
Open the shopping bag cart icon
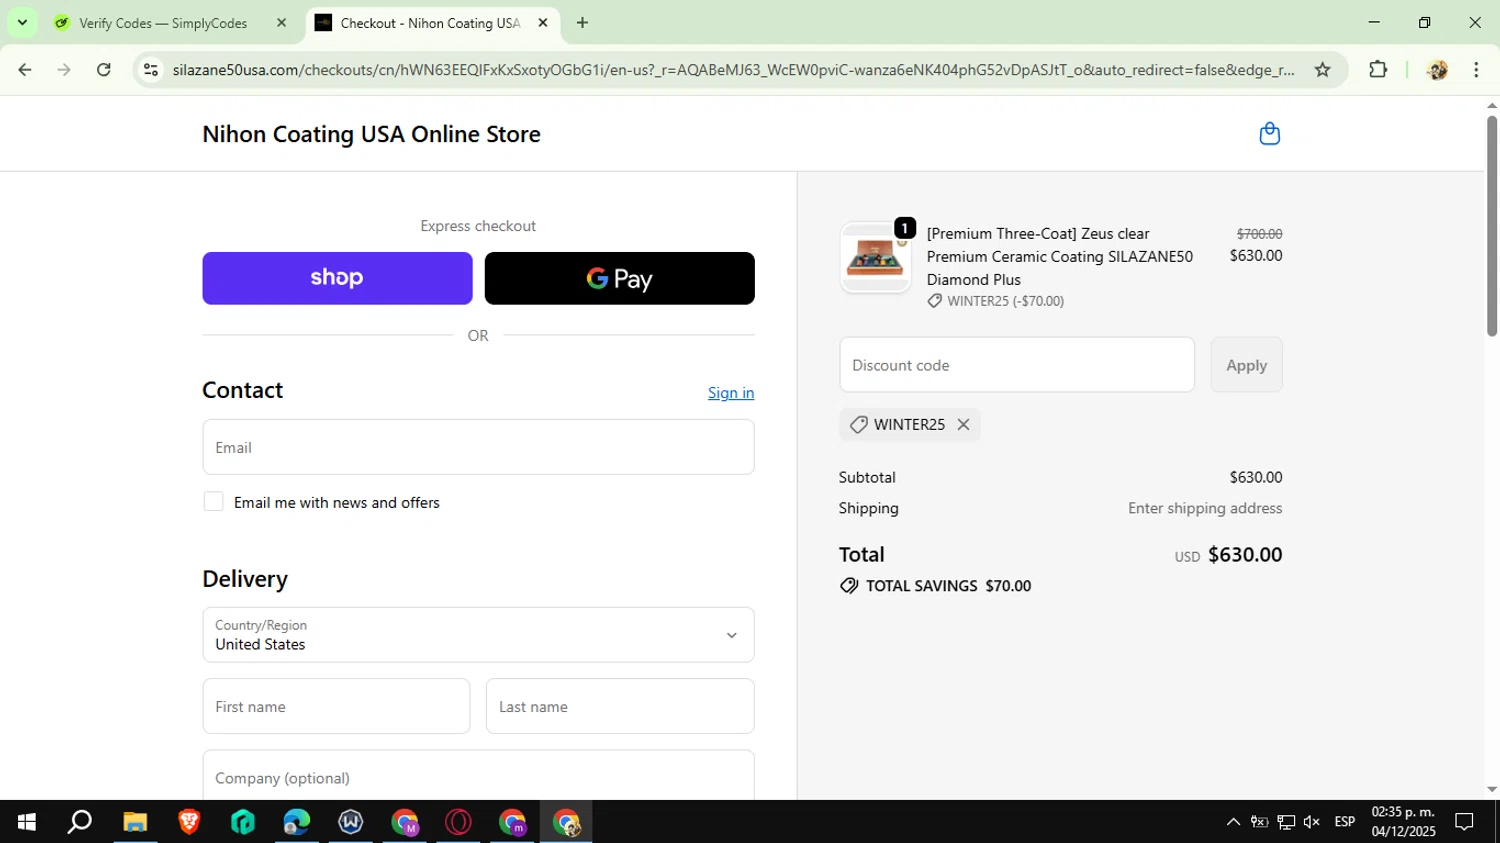pyautogui.click(x=1269, y=133)
